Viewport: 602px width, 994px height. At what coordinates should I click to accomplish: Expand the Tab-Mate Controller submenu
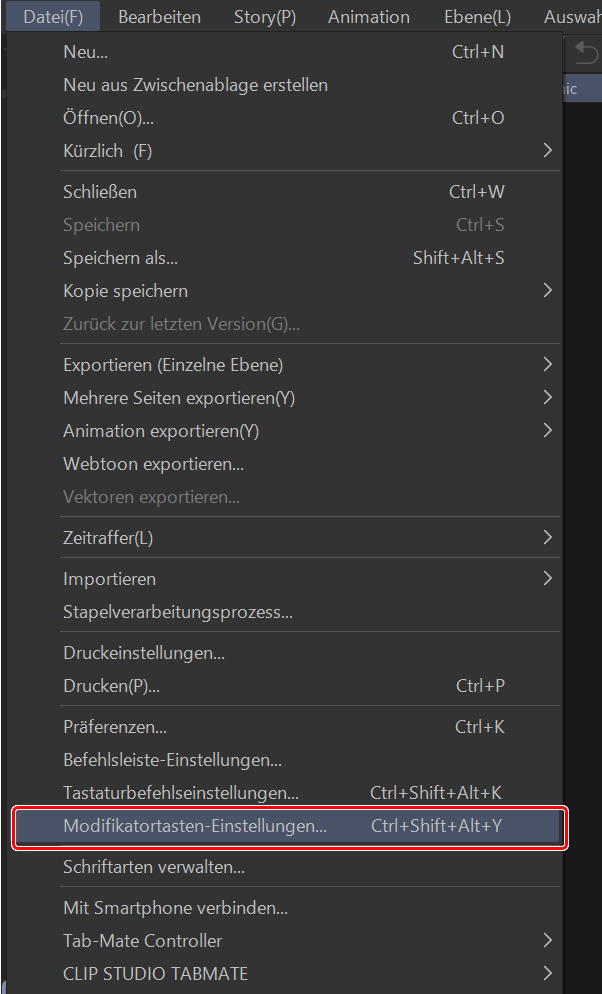tap(547, 940)
